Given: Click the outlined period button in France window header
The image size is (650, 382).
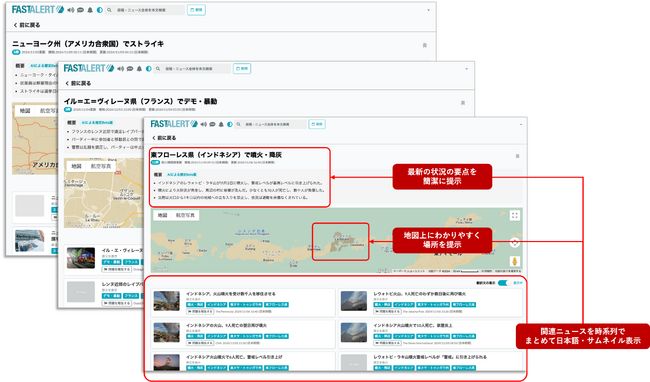Looking at the screenshot, I should 242,69.
